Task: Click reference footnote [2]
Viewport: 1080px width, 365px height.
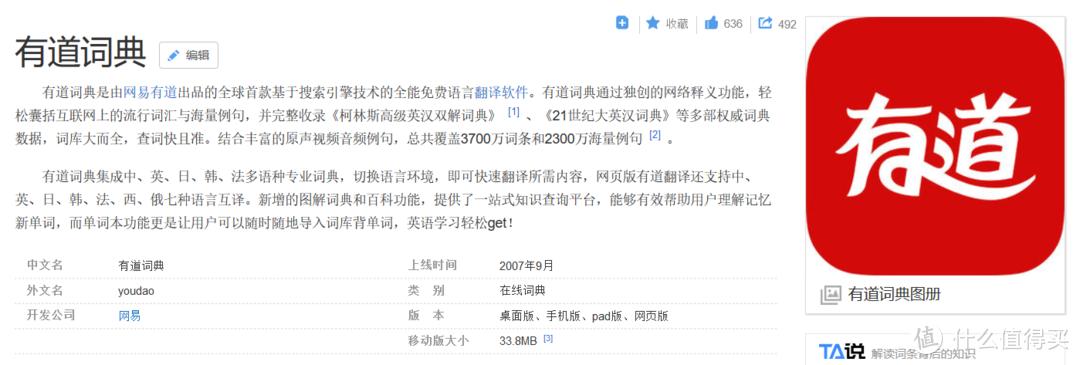Action: coord(654,135)
